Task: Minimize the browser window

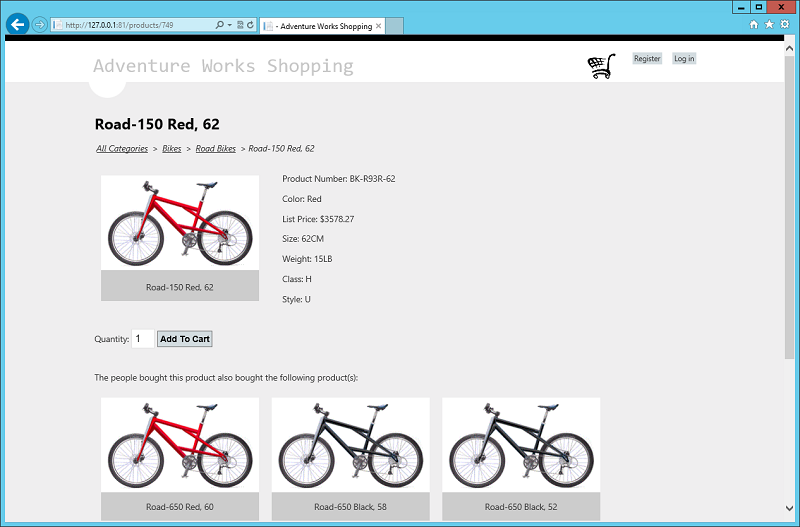Action: tap(741, 7)
